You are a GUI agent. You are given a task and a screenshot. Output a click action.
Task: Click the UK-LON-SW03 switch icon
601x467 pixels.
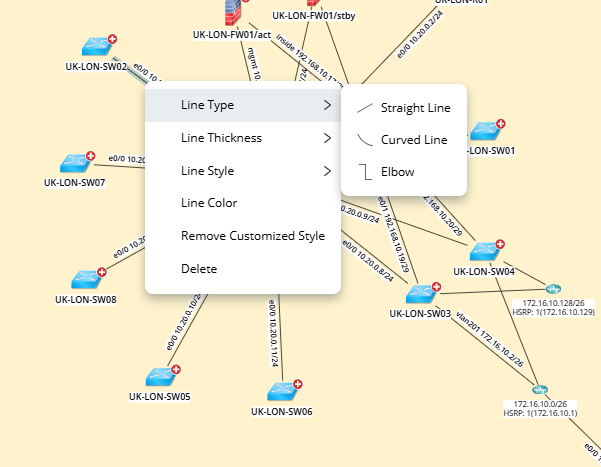(x=420, y=295)
